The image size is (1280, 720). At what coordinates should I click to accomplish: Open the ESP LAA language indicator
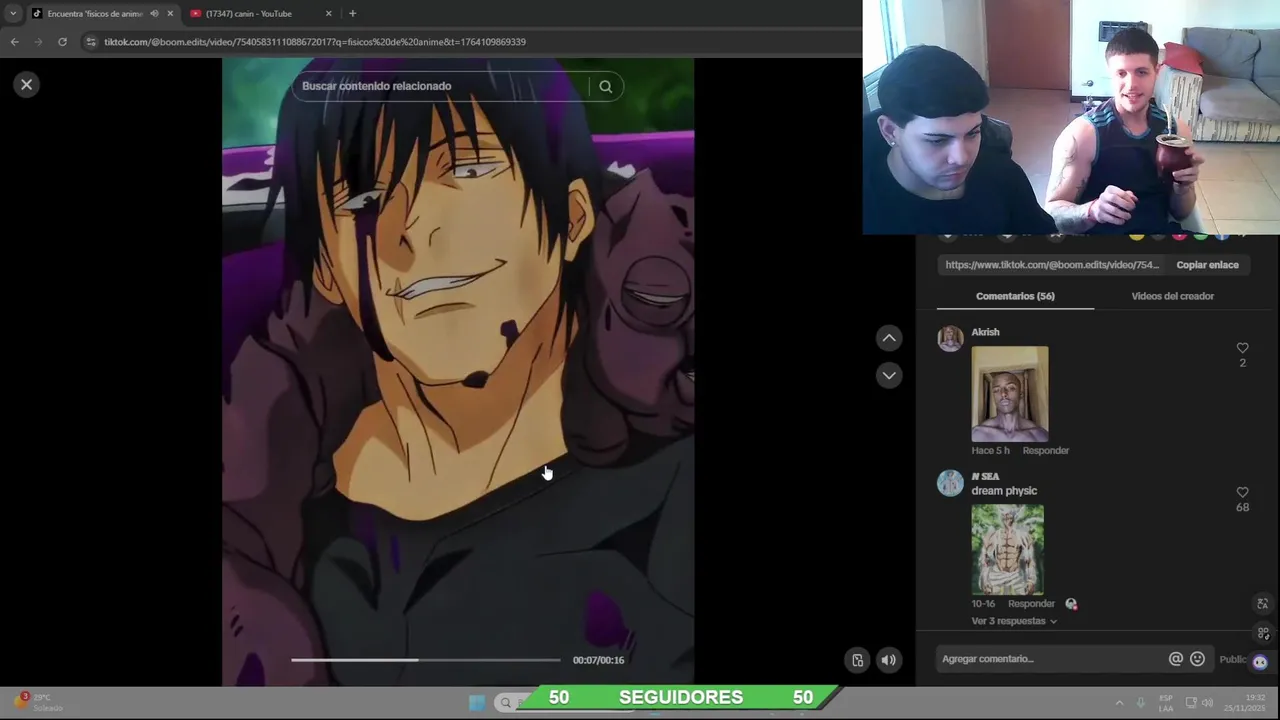(x=1166, y=703)
